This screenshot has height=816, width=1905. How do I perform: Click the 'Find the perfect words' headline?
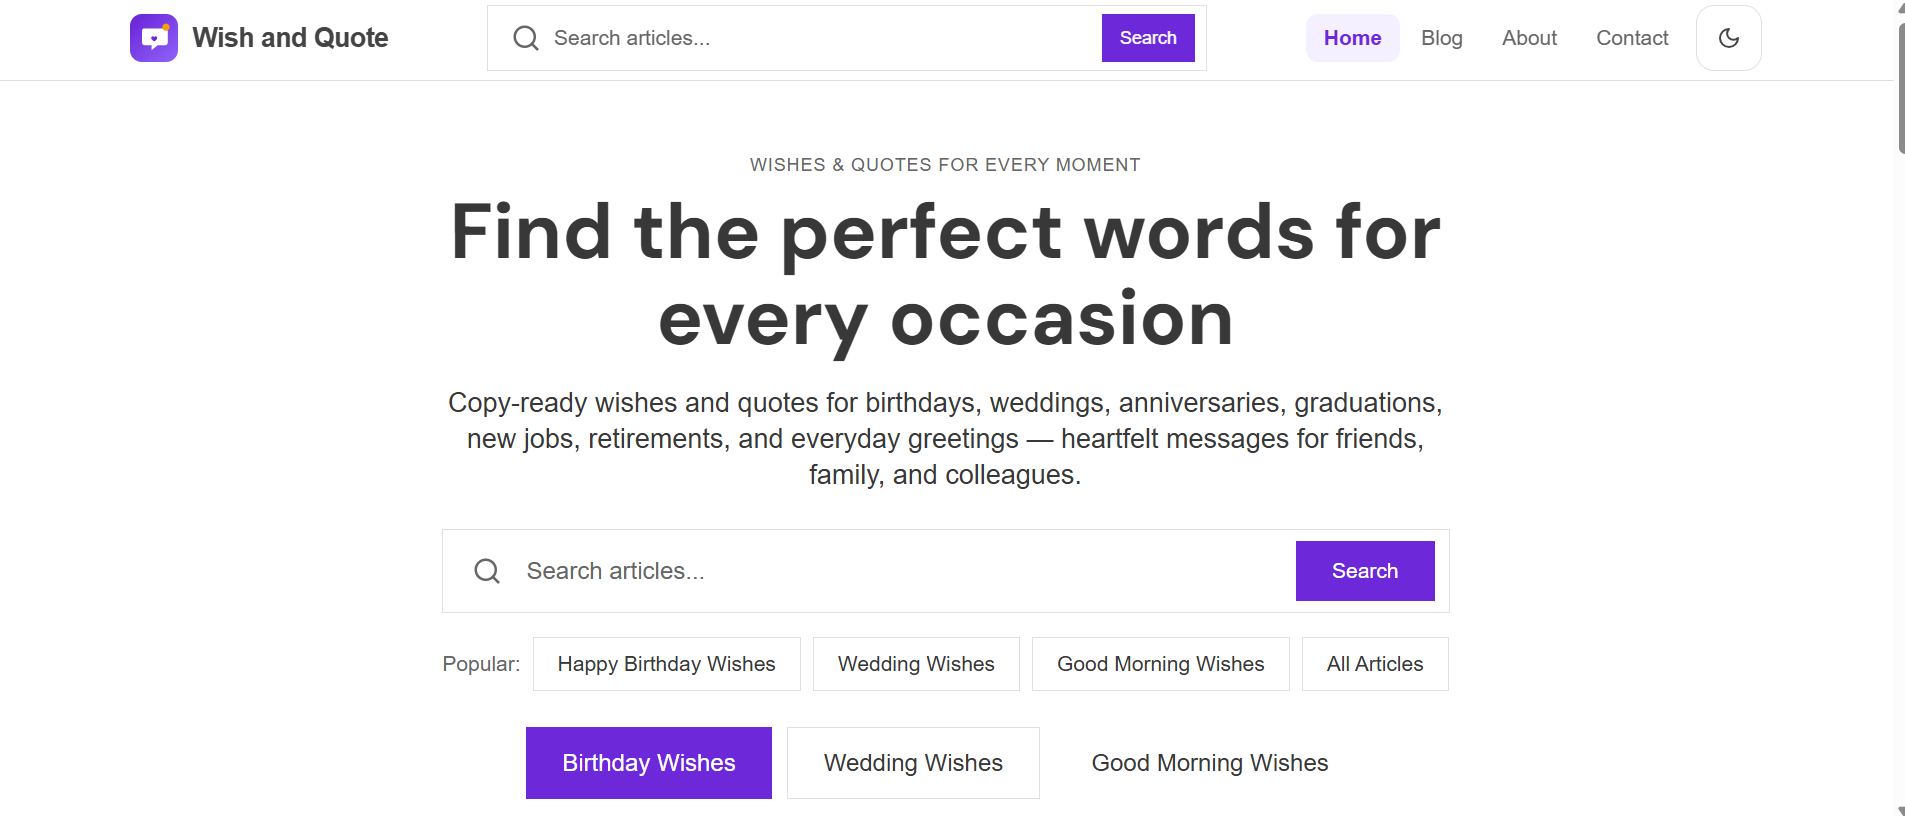point(945,275)
